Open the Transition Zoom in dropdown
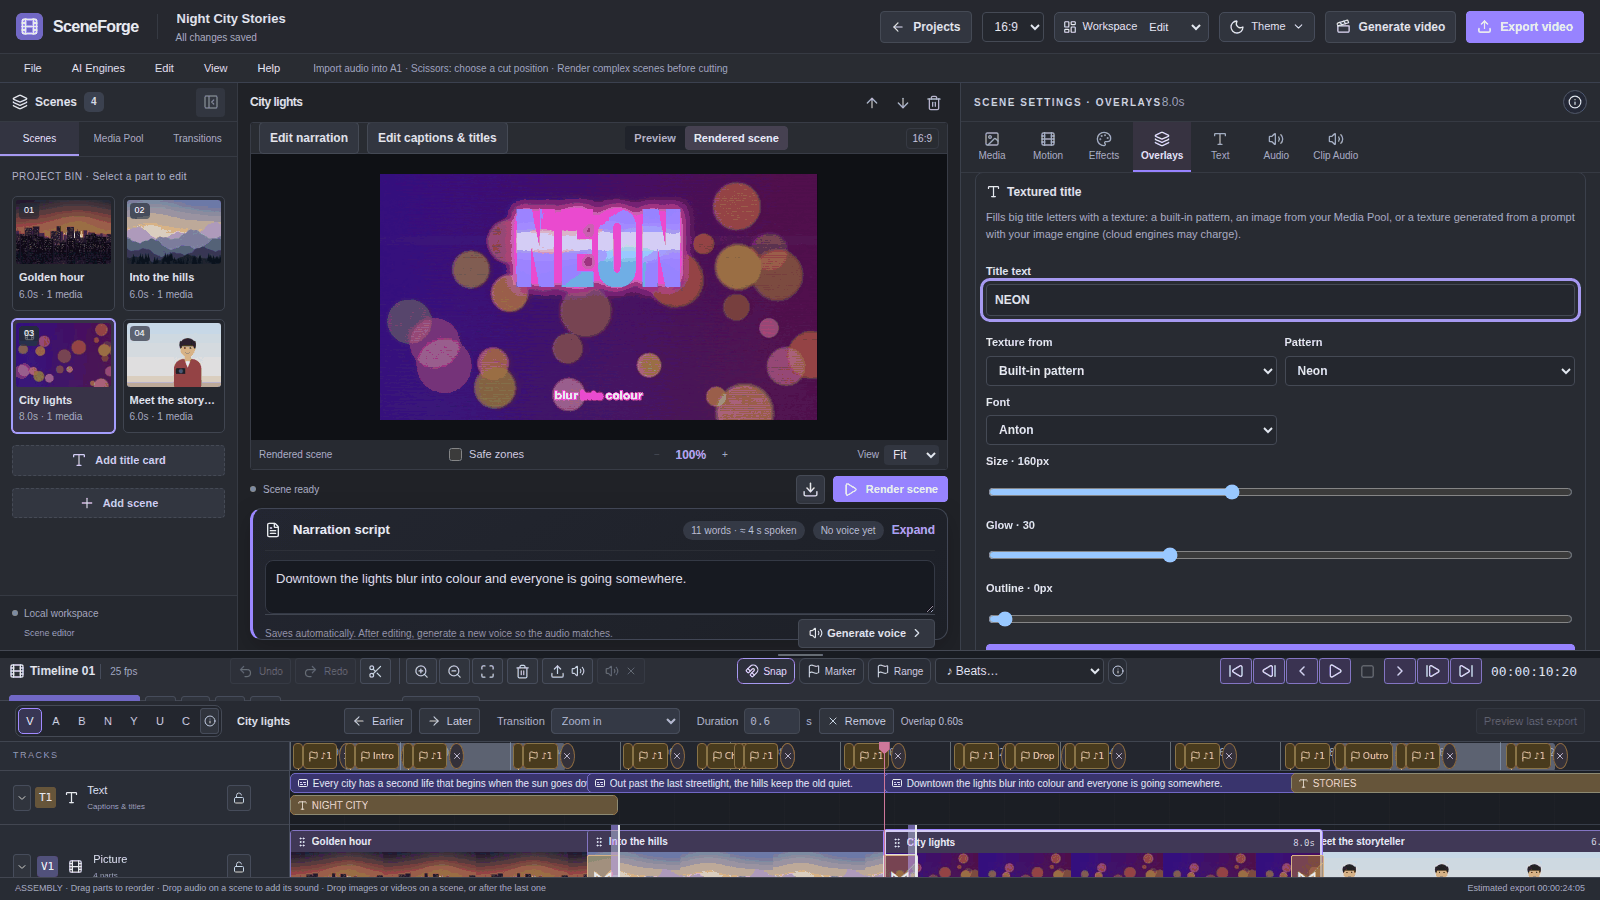The image size is (1600, 900). click(x=615, y=721)
